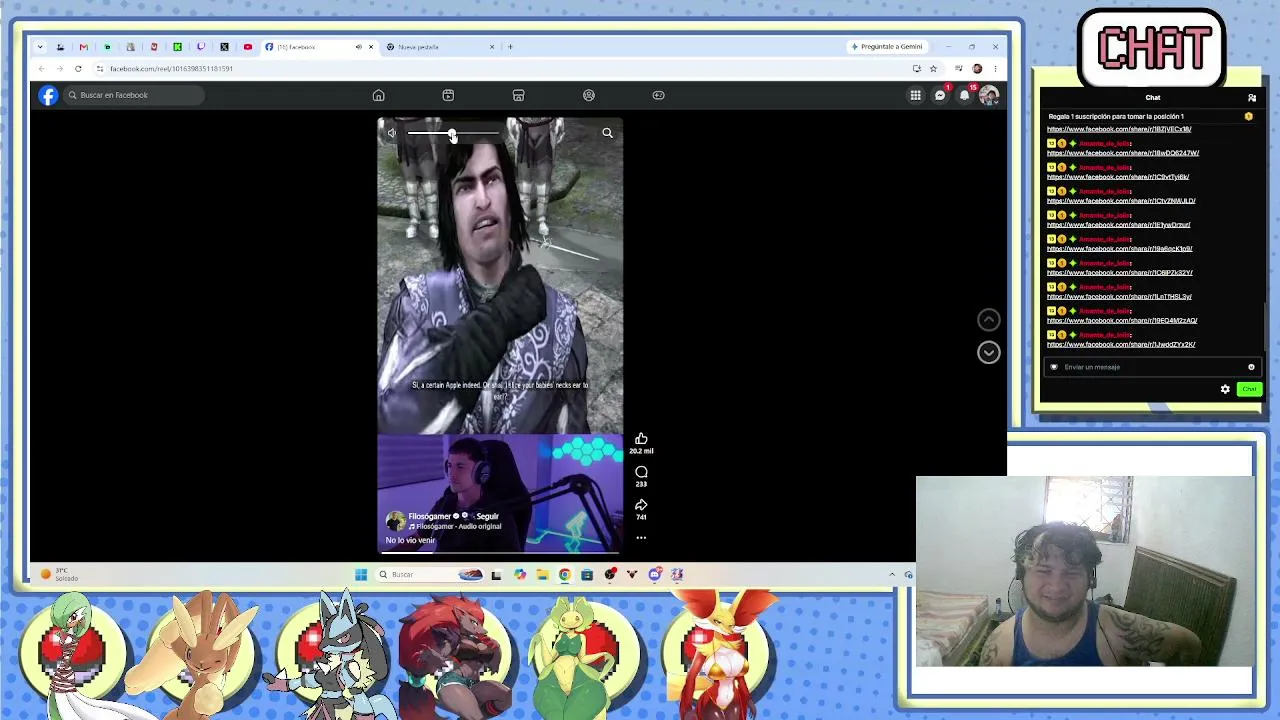The height and width of the screenshot is (720, 1280).
Task: Click the browser address bar URL
Action: tap(171, 69)
